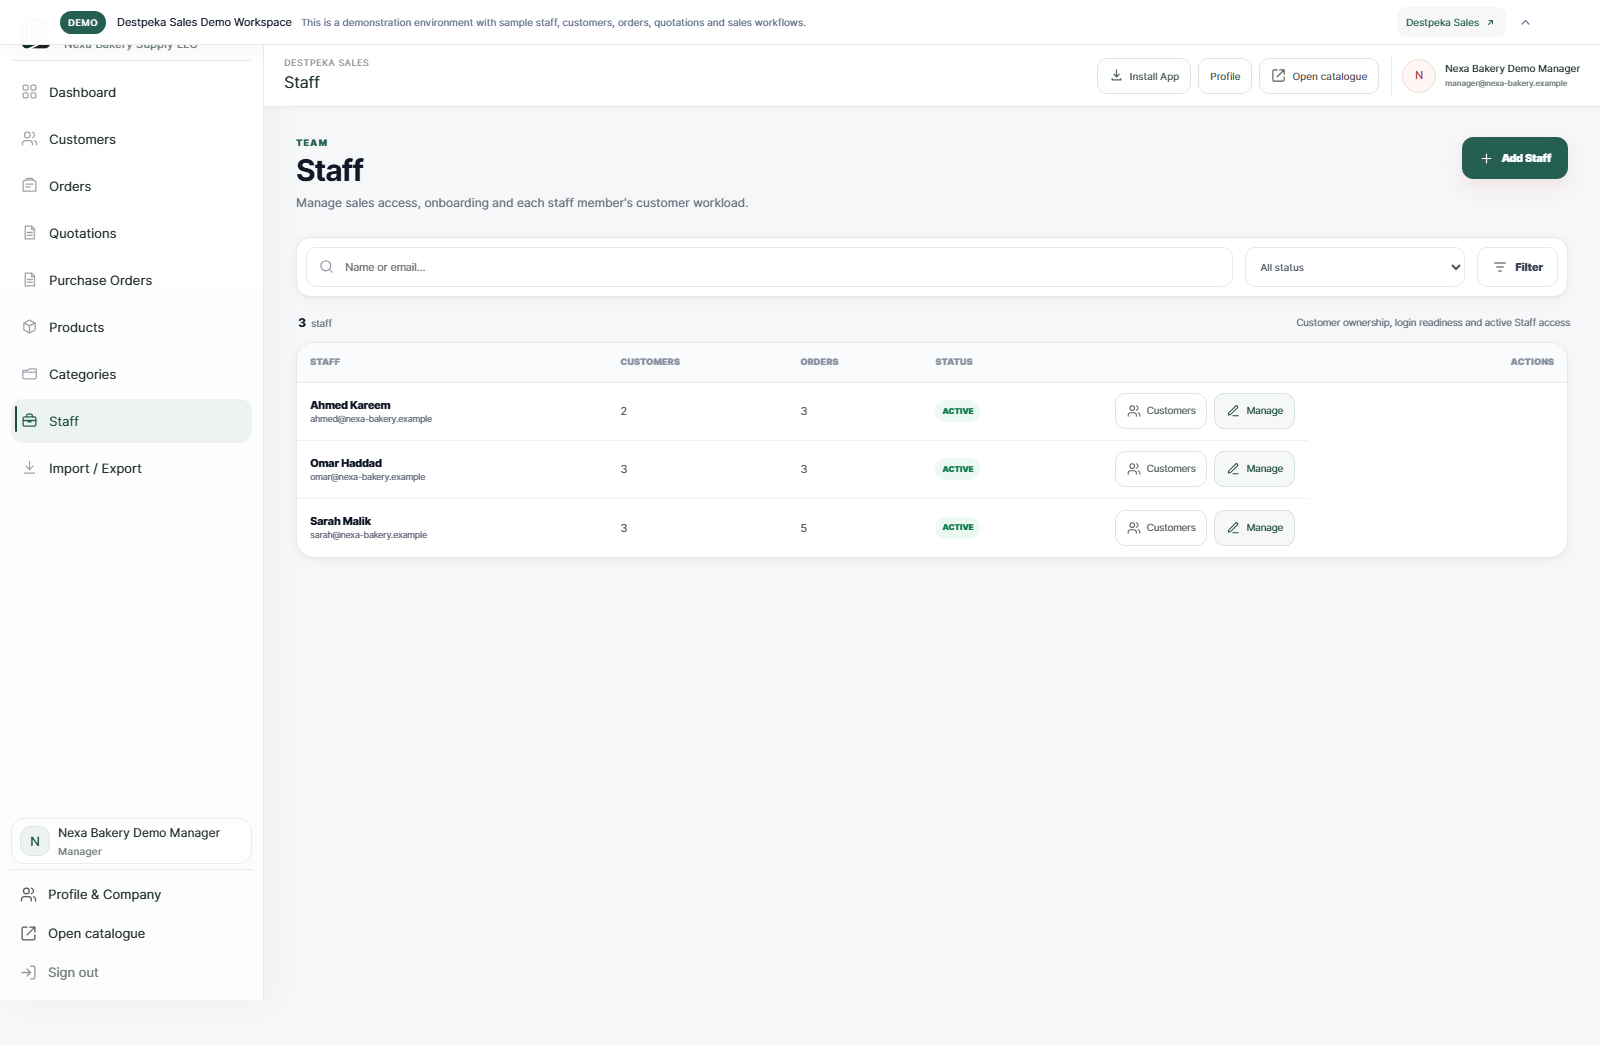Click the search magnifier icon
The width and height of the screenshot is (1600, 1045).
326,267
